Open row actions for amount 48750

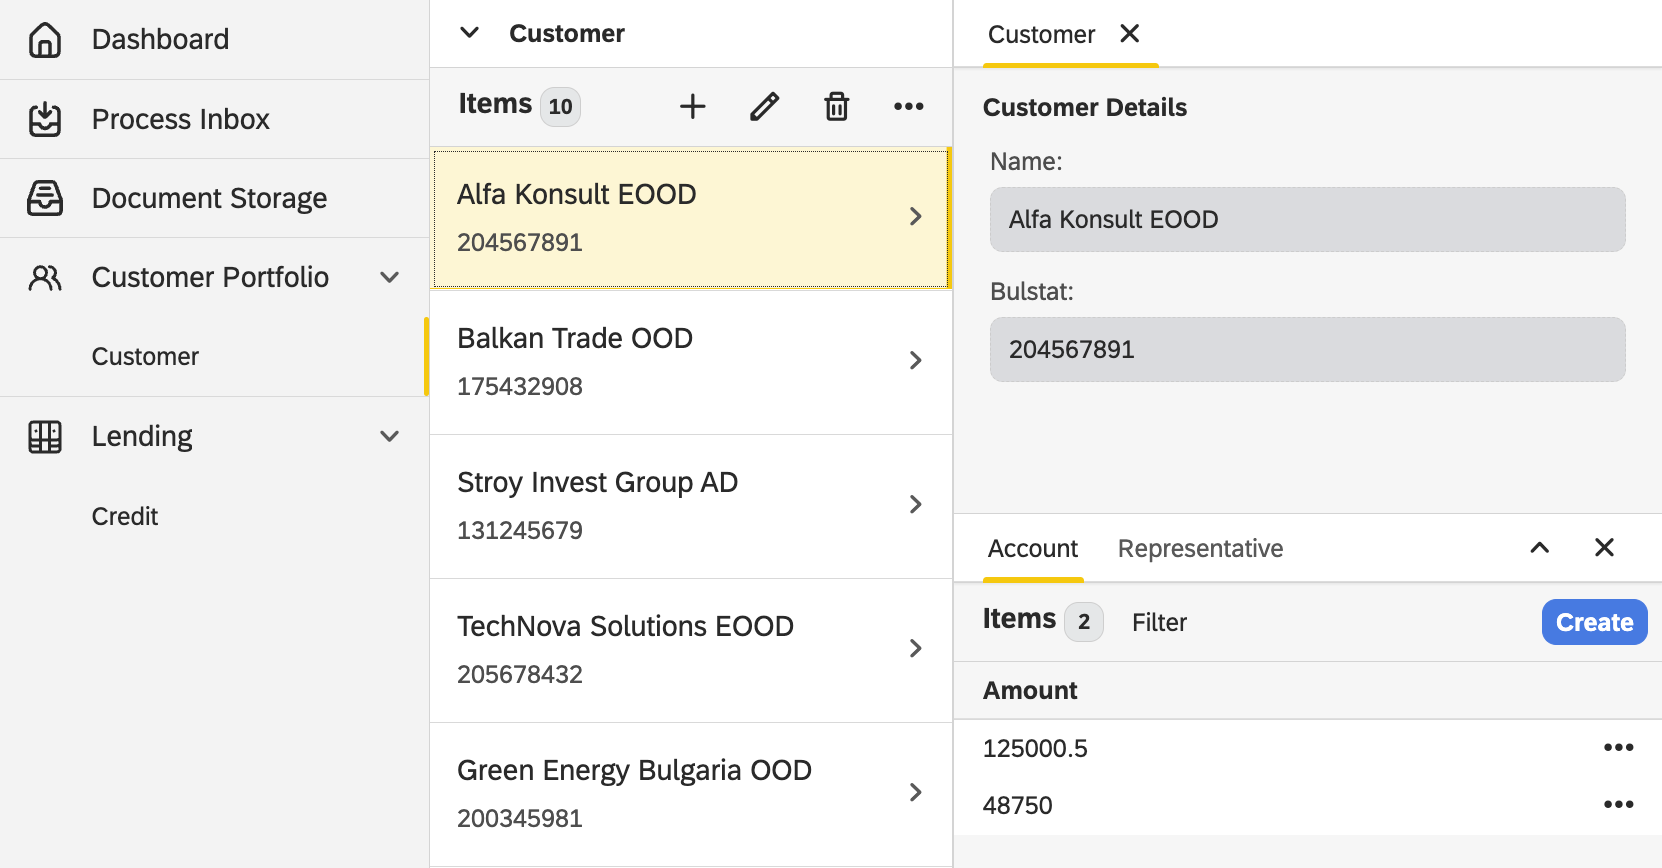click(x=1617, y=805)
